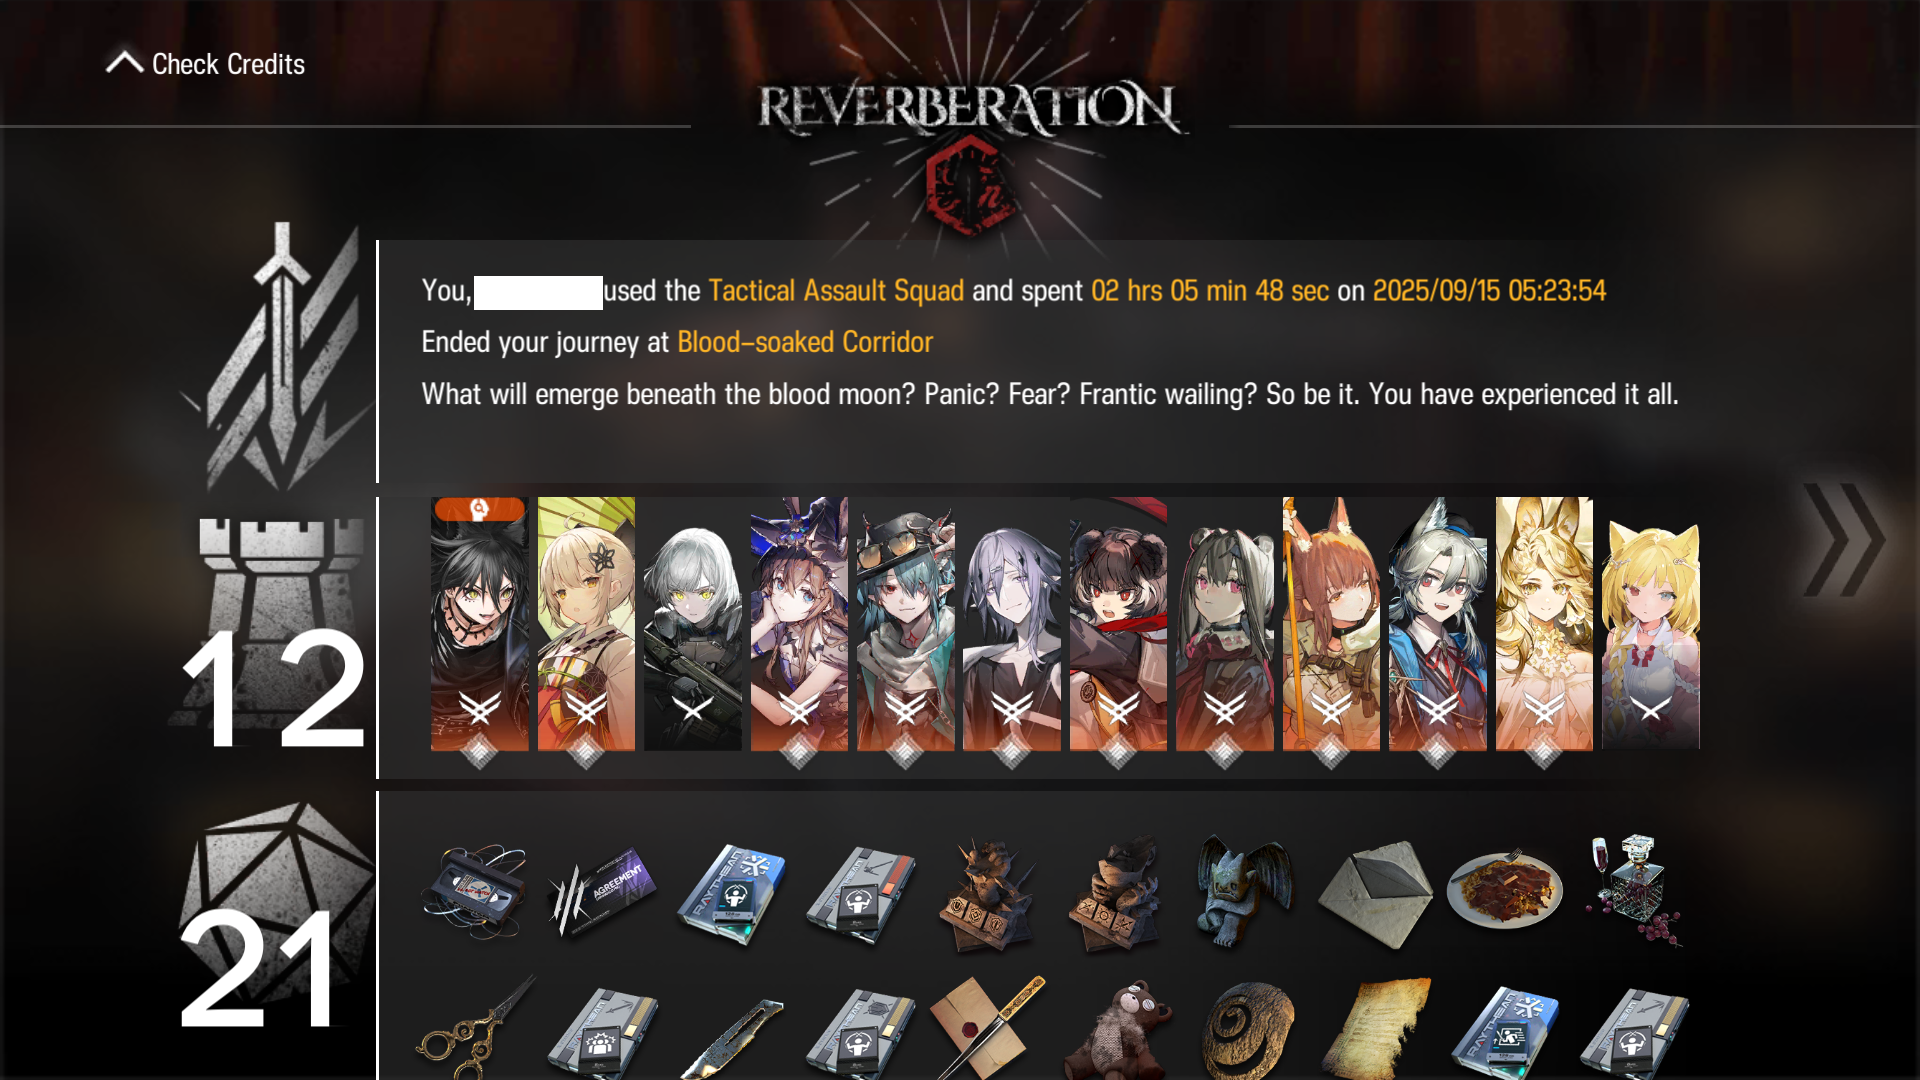Click the torn parchment scroll relic
This screenshot has width=1920, height=1080.
1376,1030
